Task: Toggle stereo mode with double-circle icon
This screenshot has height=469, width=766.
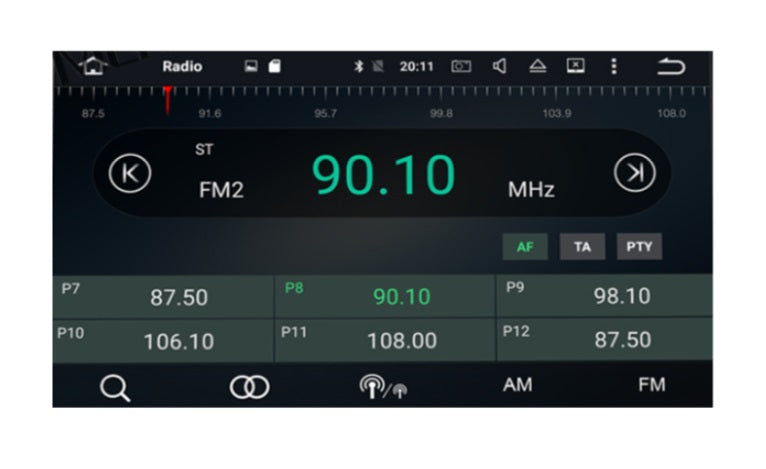Action: click(249, 387)
